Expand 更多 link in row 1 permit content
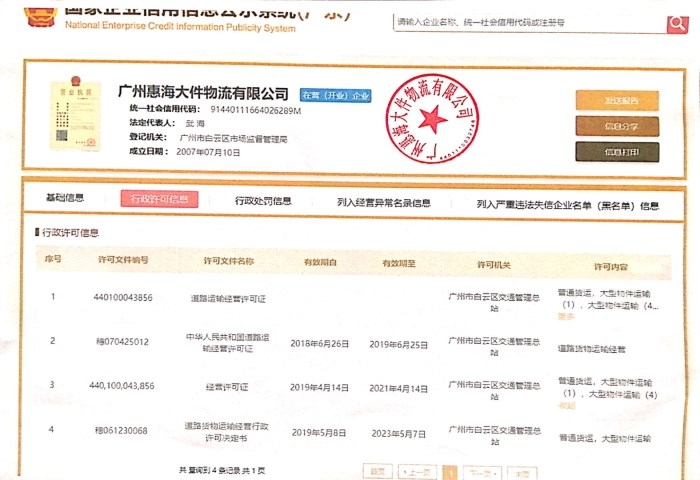Screen dimensions: 700x480 566,316
